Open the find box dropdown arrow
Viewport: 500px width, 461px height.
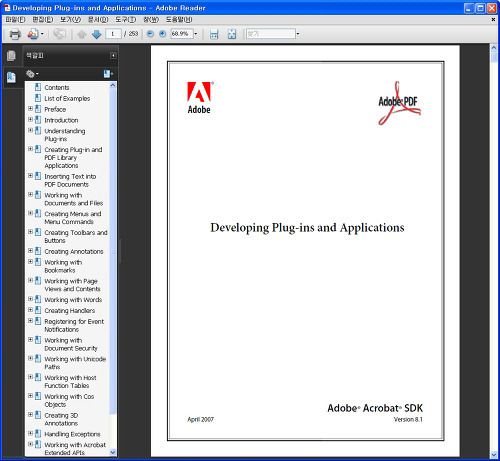(x=298, y=34)
